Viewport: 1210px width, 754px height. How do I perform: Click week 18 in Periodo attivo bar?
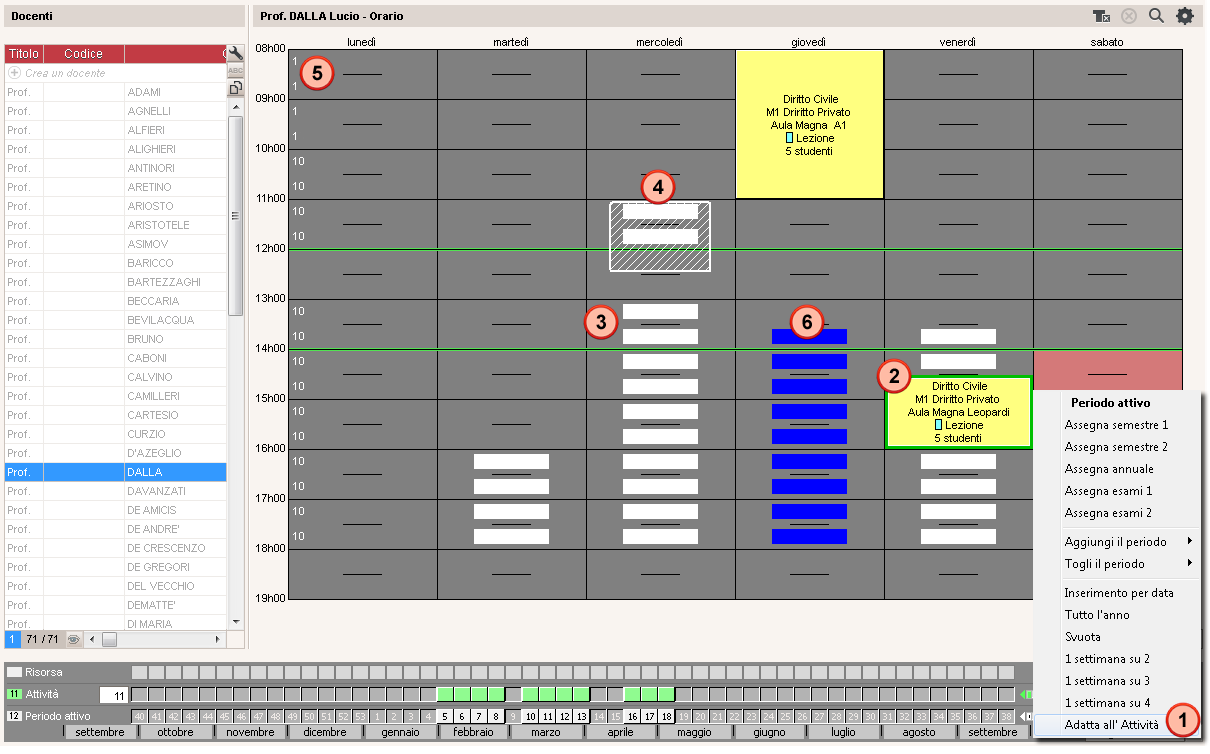[665, 716]
